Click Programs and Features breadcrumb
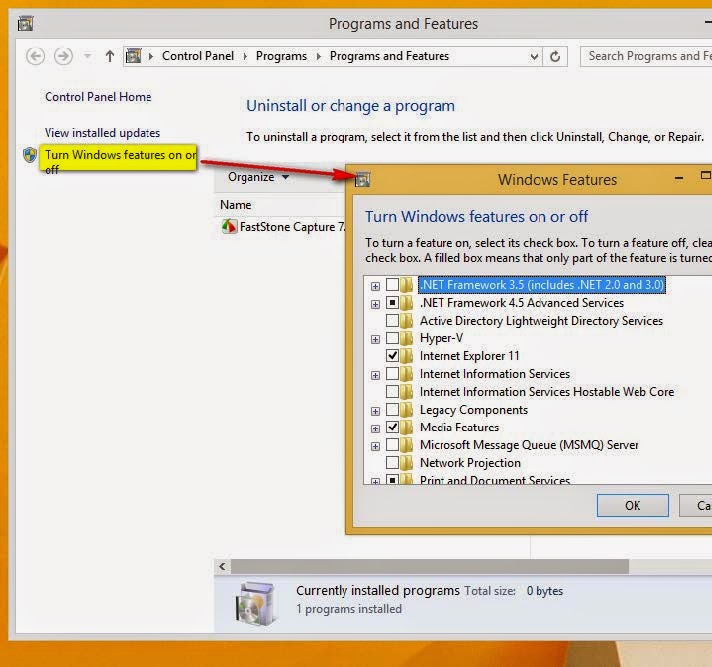The width and height of the screenshot is (712, 667). coord(389,56)
